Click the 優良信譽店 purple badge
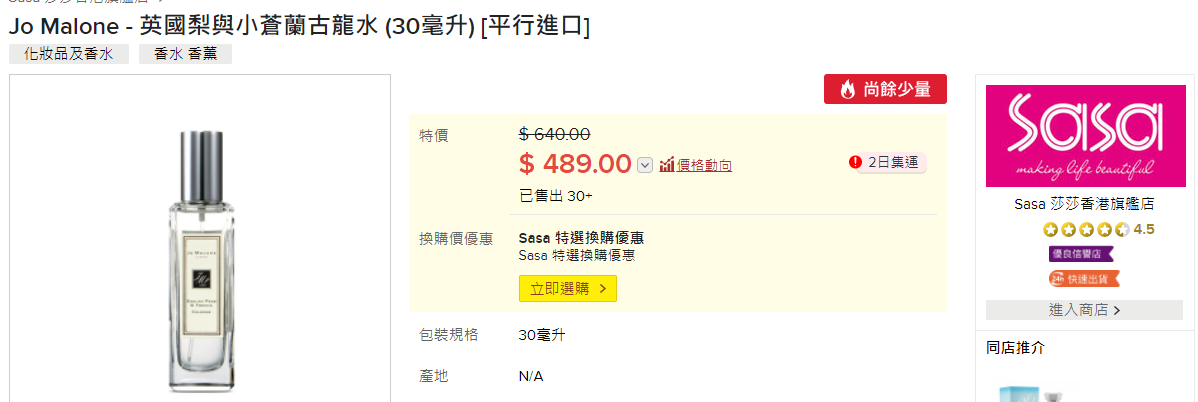The width and height of the screenshot is (1198, 402). pos(1080,254)
